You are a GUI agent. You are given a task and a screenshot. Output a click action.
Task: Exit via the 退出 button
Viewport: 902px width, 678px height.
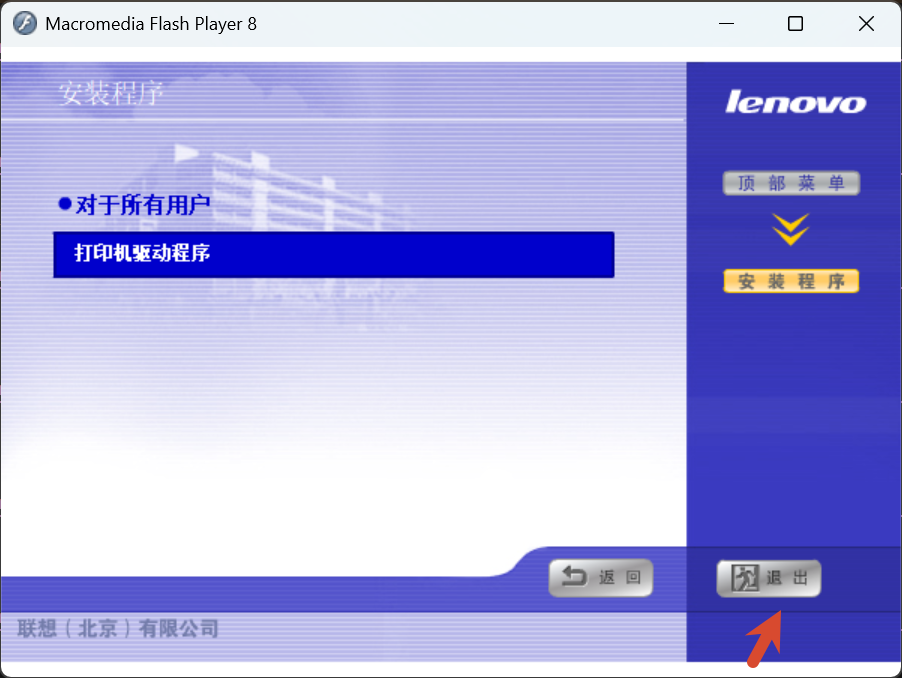click(769, 578)
